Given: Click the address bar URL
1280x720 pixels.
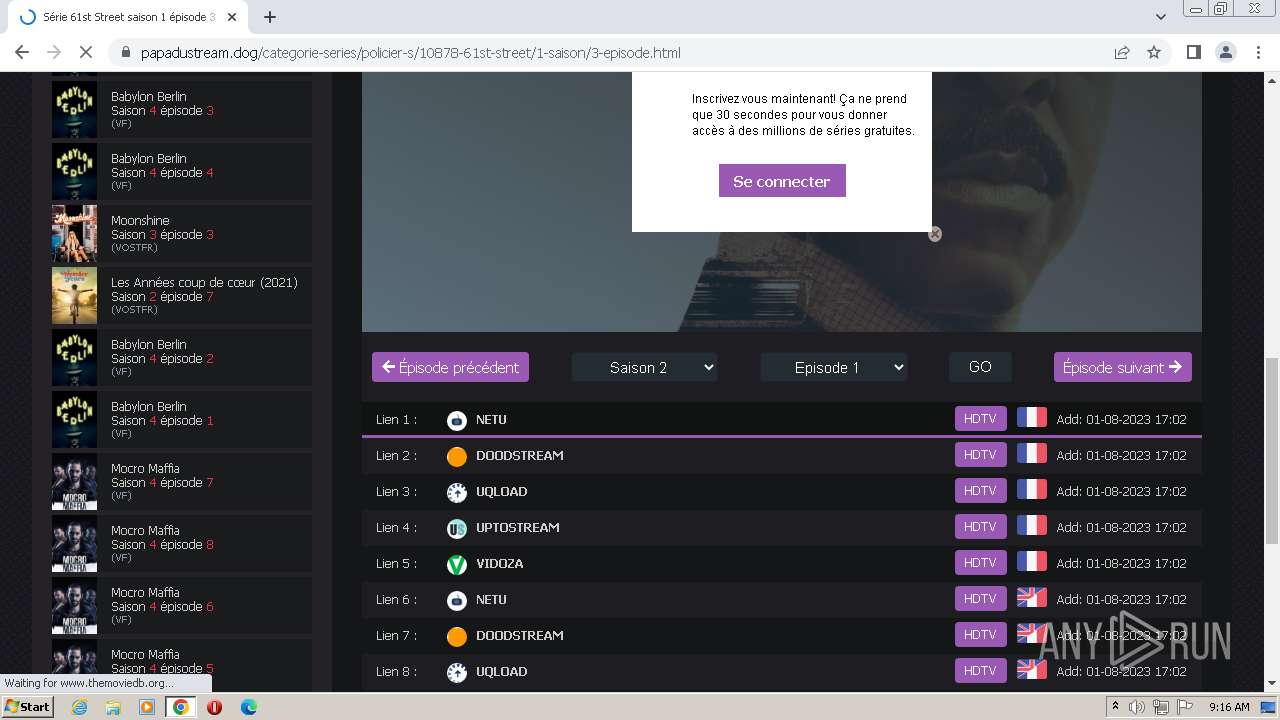Looking at the screenshot, I should pyautogui.click(x=410, y=52).
